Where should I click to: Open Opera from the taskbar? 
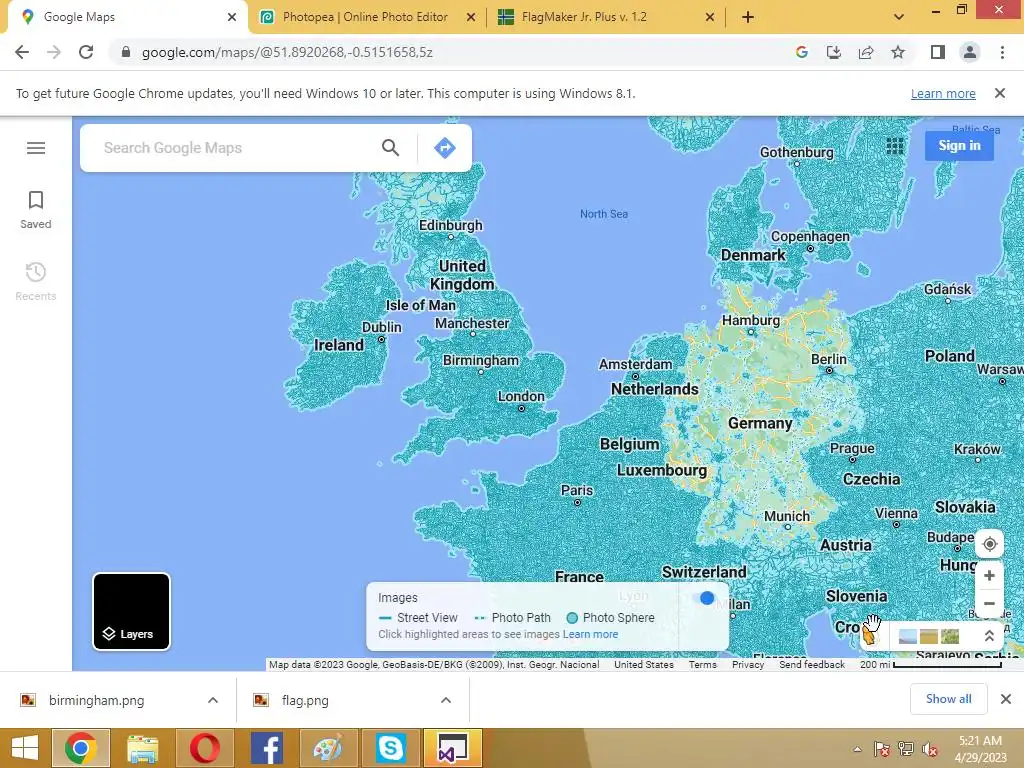pyautogui.click(x=204, y=748)
